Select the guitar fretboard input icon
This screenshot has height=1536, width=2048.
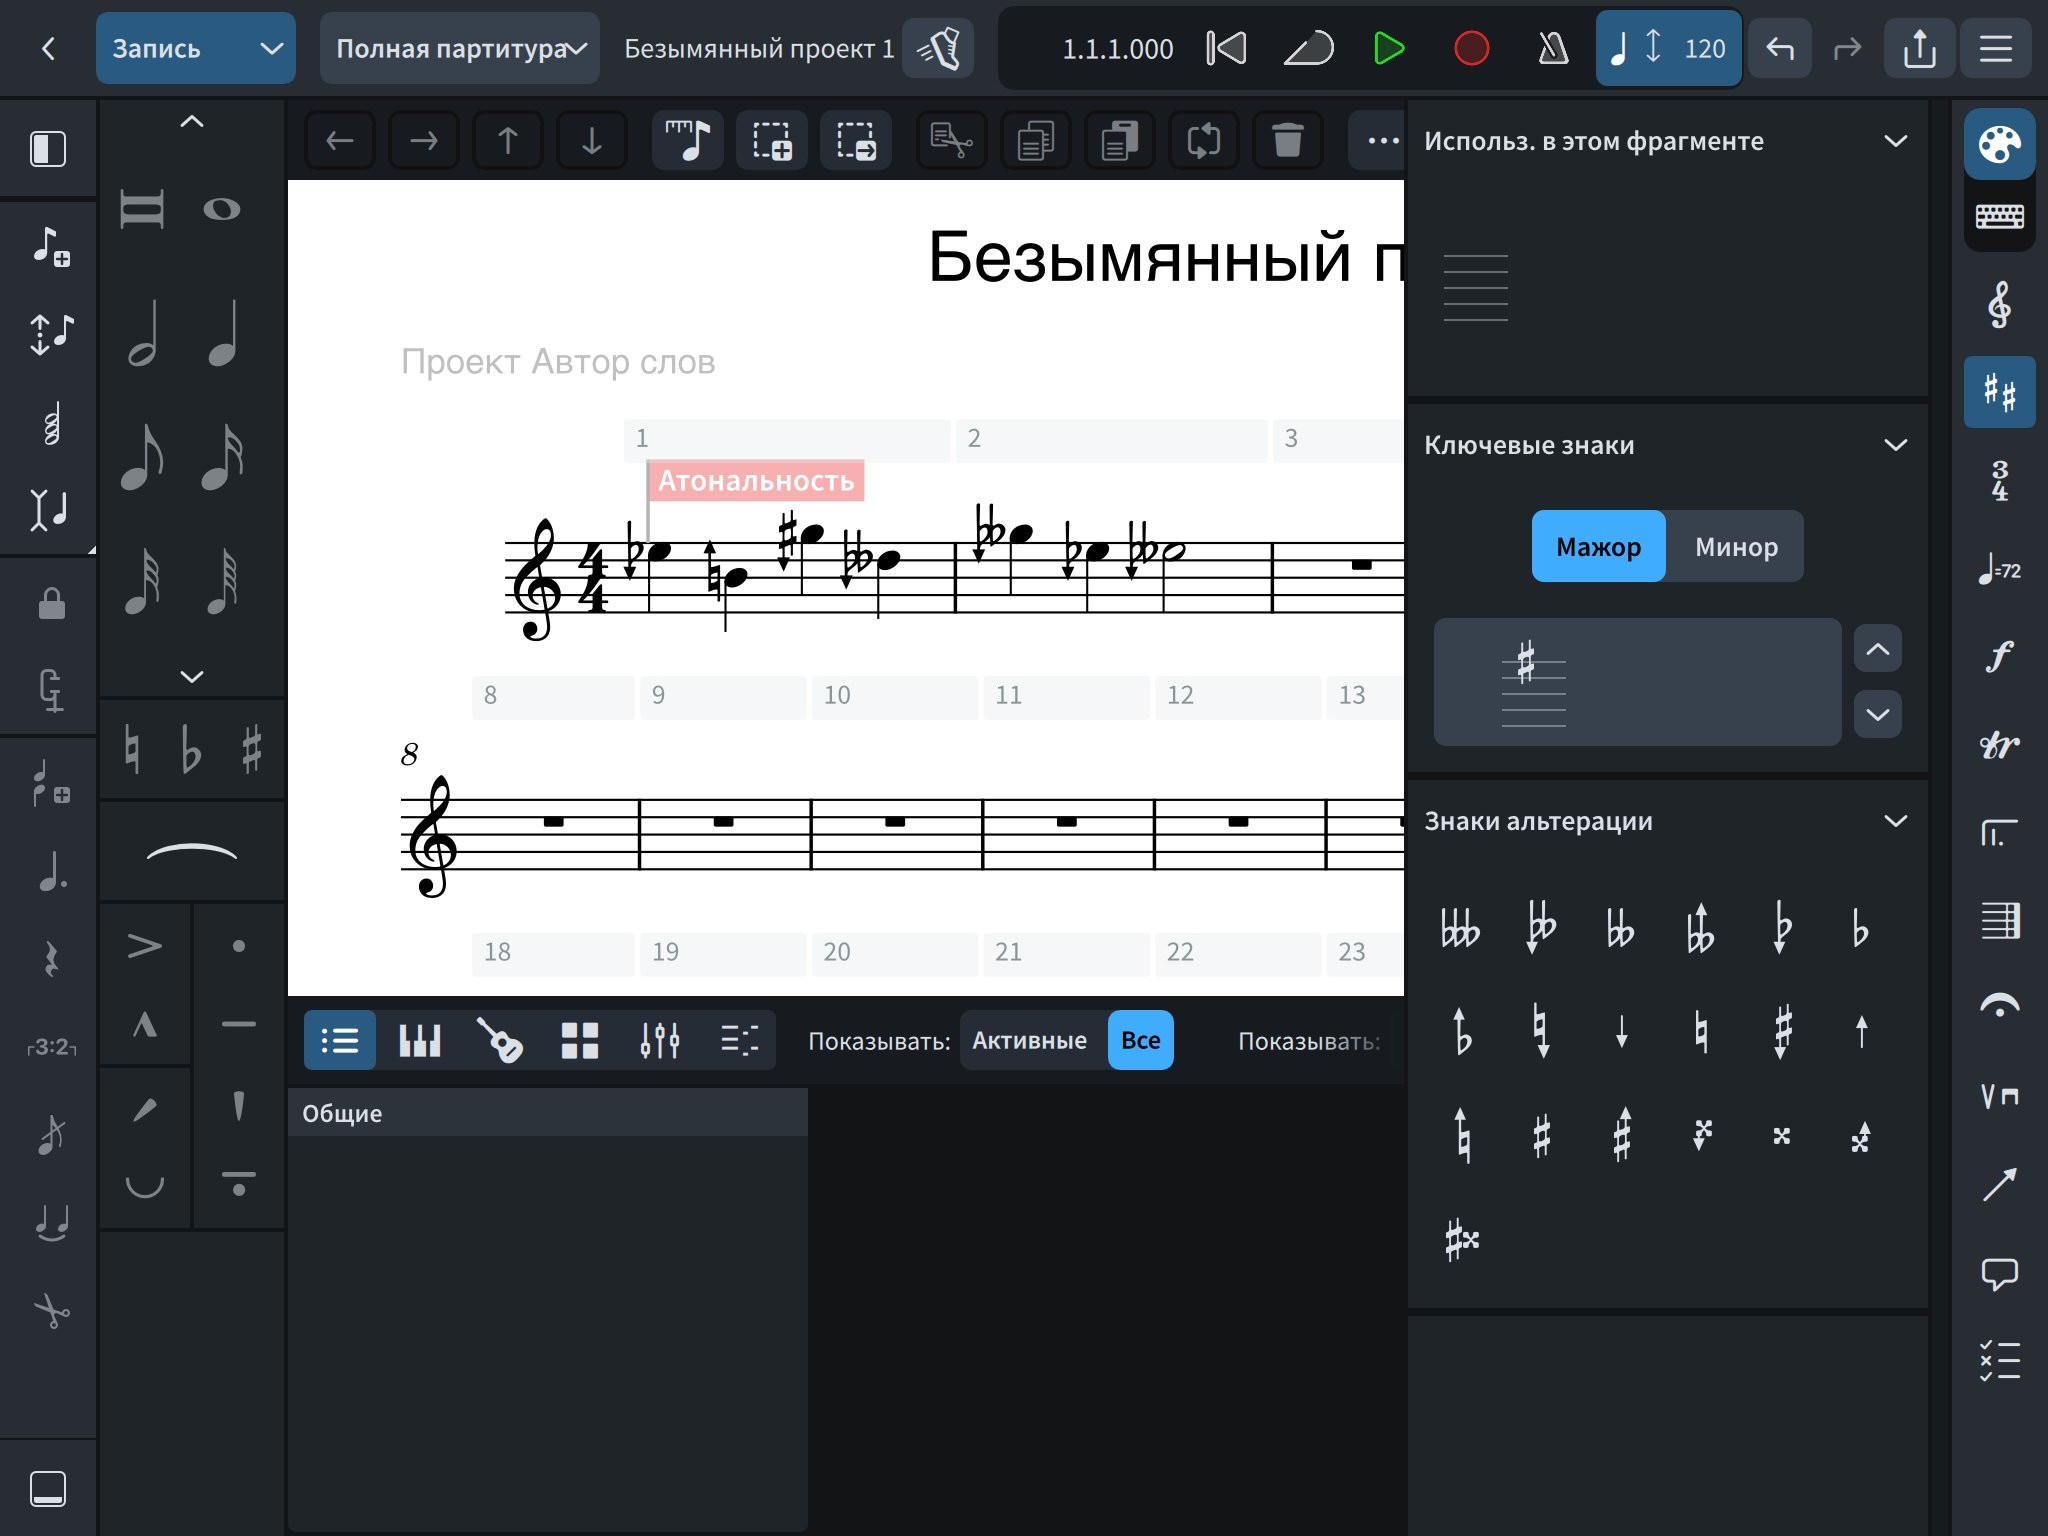499,1040
